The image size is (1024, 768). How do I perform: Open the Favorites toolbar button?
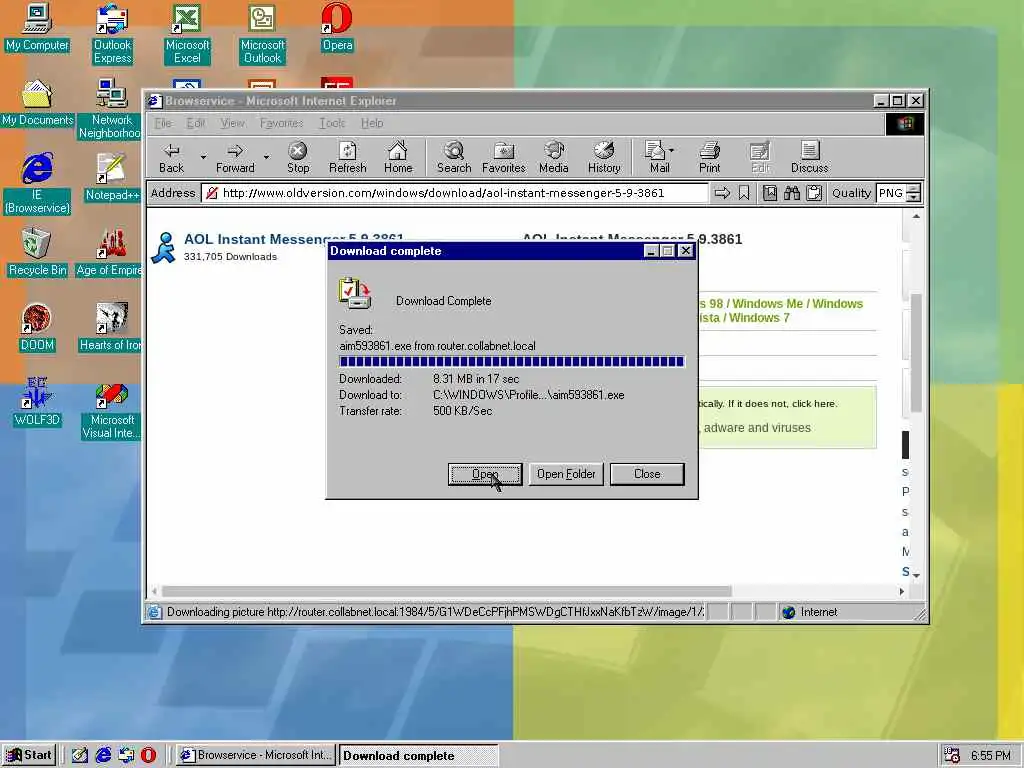(504, 157)
